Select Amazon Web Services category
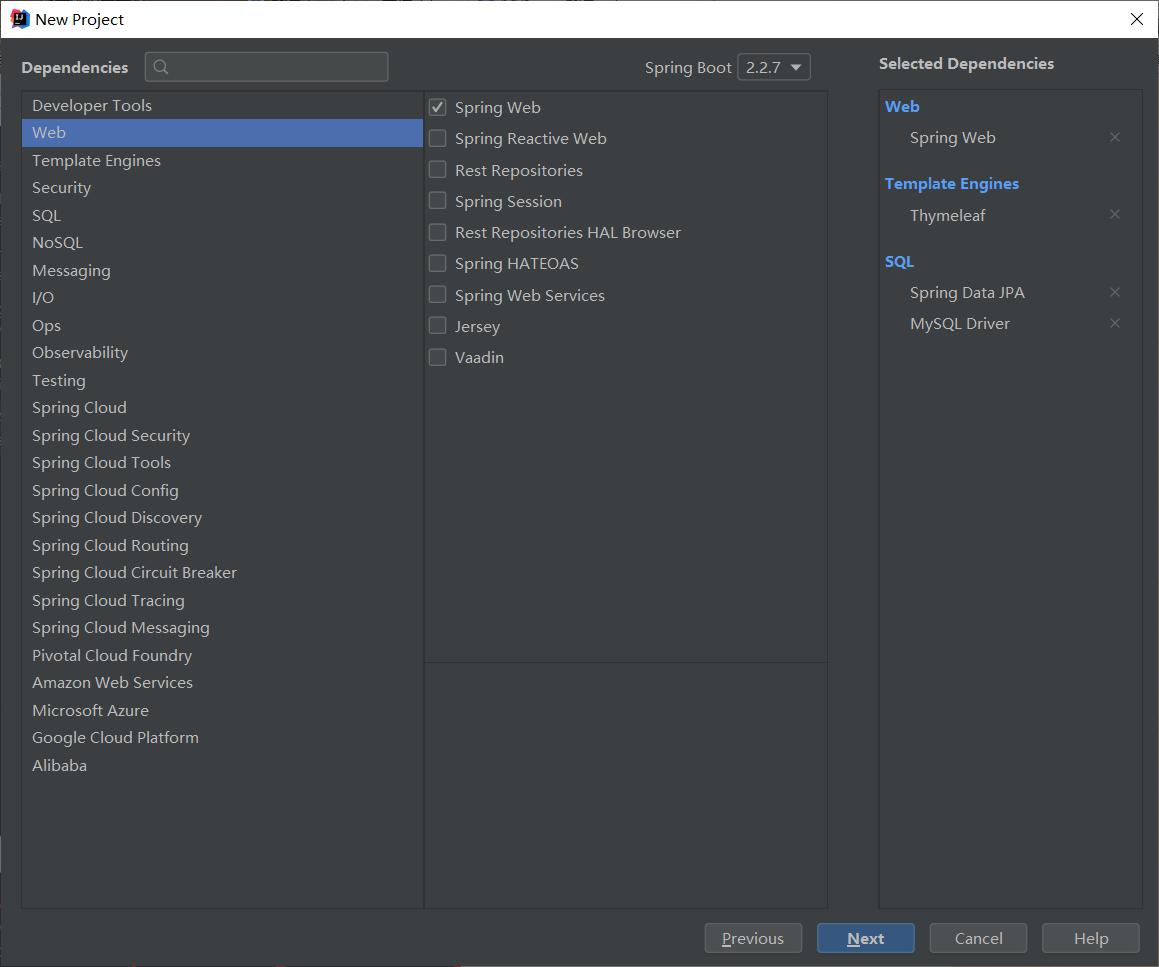The width and height of the screenshot is (1159, 967). 222,683
